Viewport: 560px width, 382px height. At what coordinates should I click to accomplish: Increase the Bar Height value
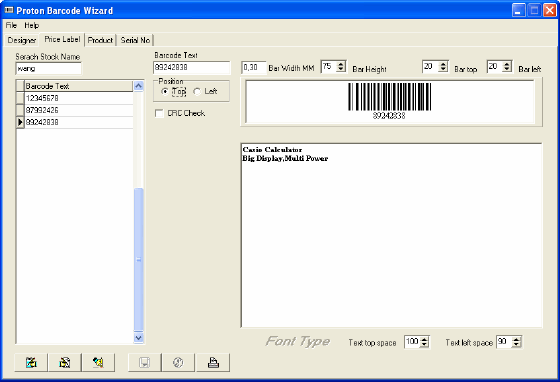click(341, 64)
